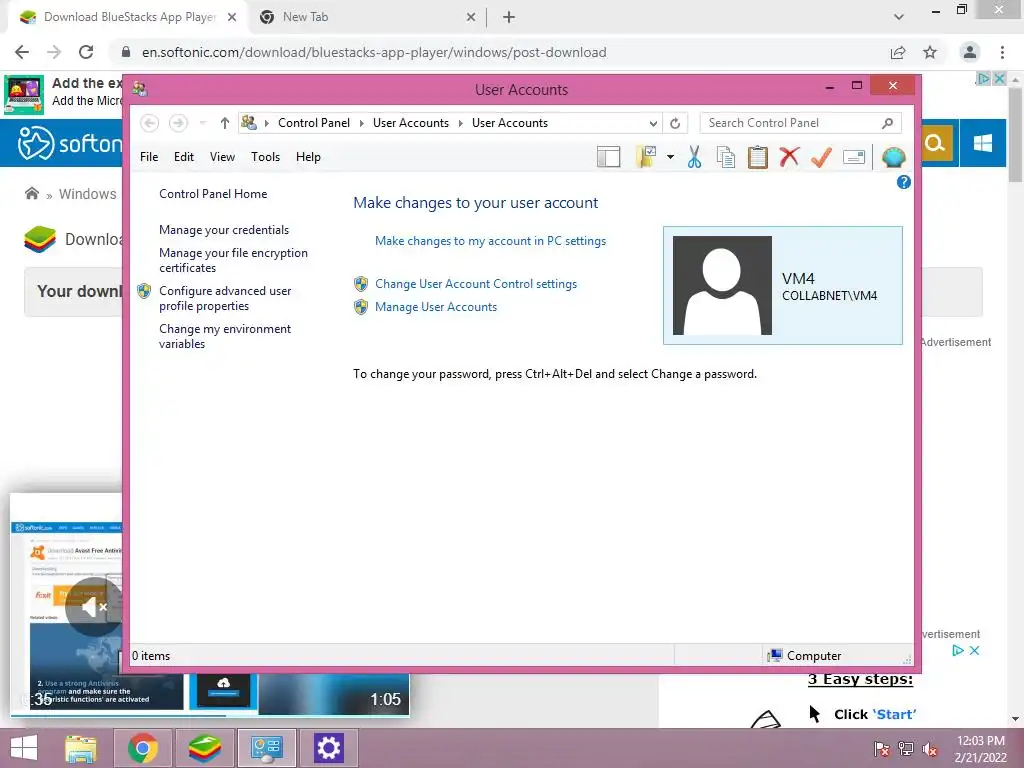Click the Cut scissors toolbar icon
Screen dimensions: 1024x768
coord(694,157)
